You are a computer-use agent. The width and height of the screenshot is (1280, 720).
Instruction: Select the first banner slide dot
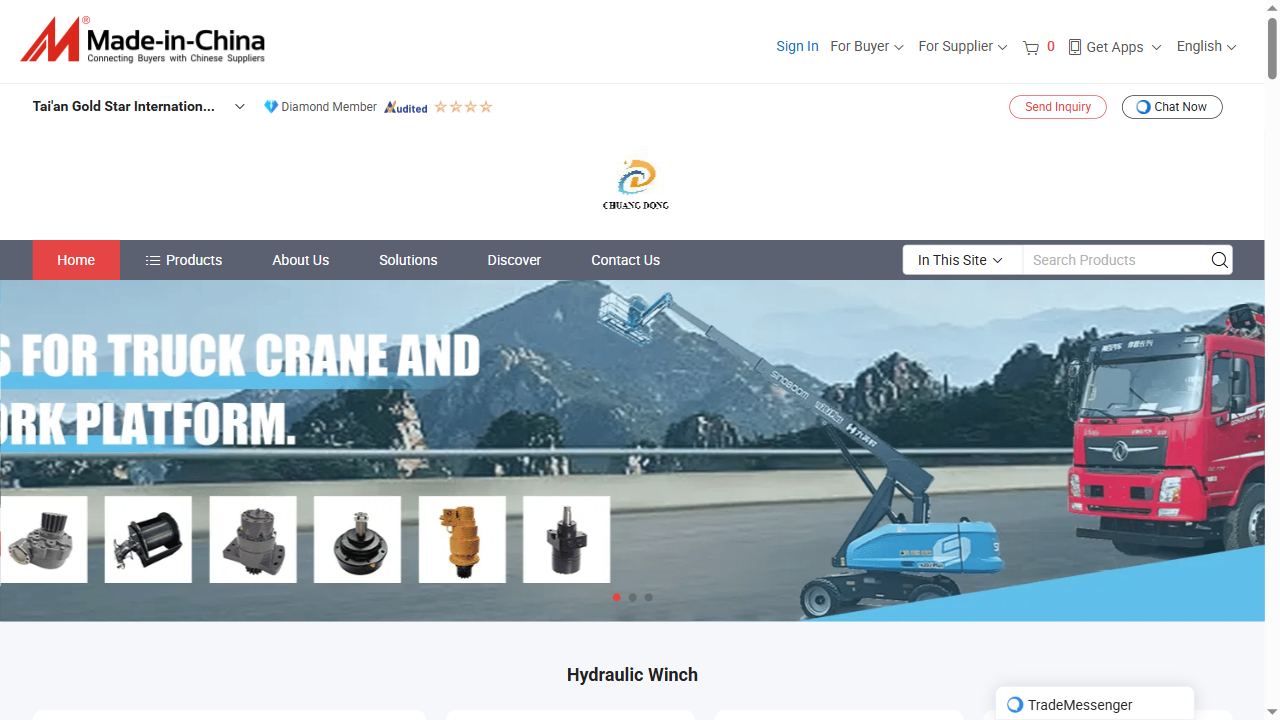pyautogui.click(x=616, y=598)
